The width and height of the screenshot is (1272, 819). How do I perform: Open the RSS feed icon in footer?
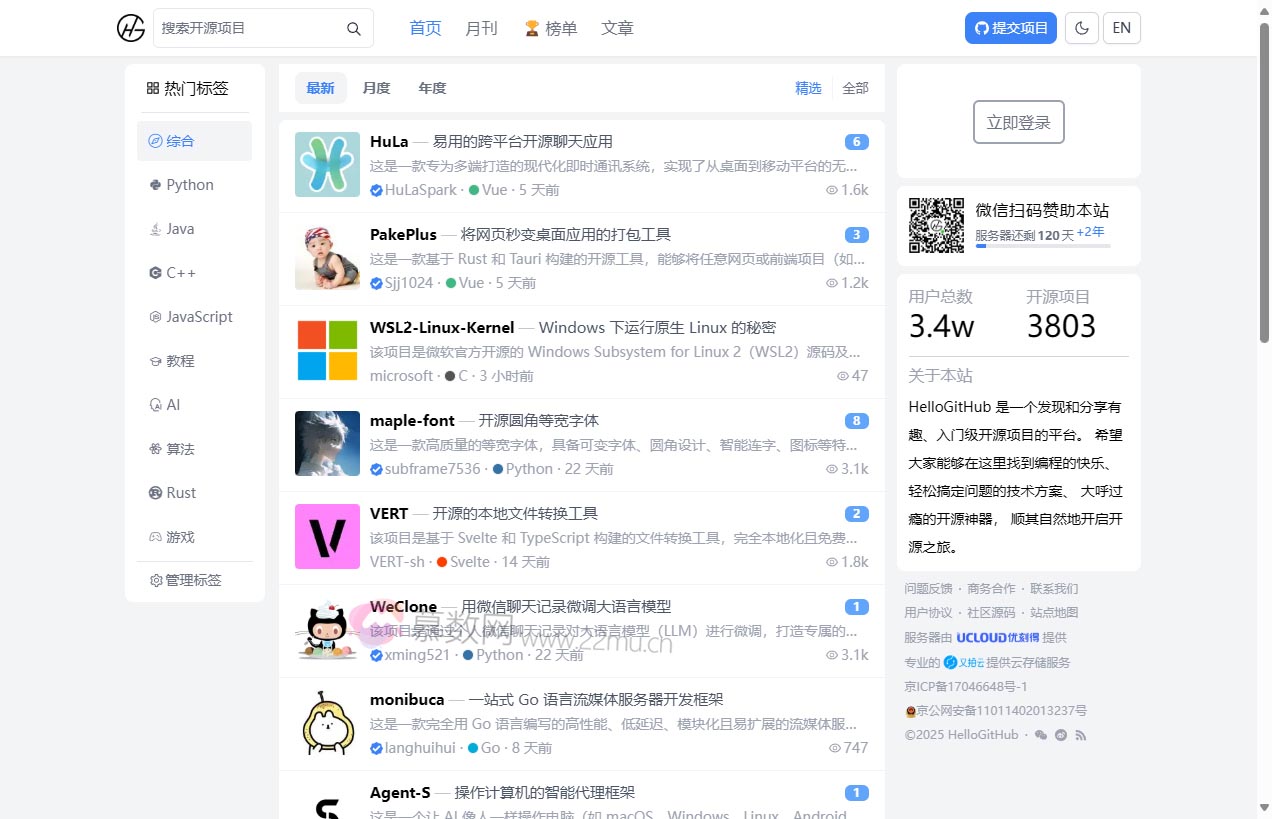click(x=1081, y=735)
